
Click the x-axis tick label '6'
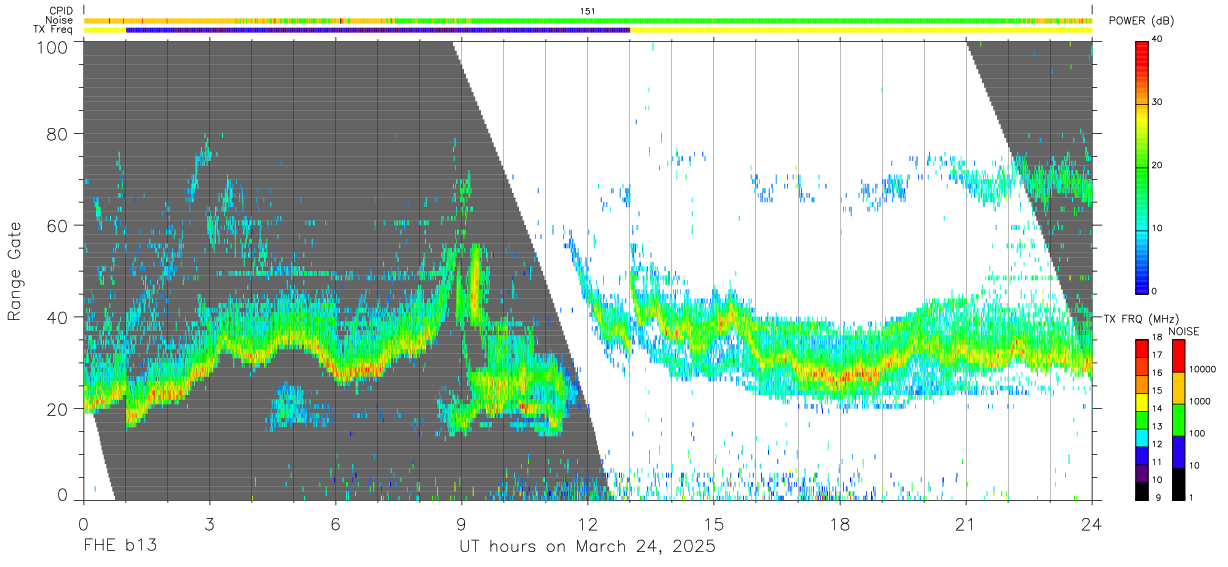(x=335, y=524)
